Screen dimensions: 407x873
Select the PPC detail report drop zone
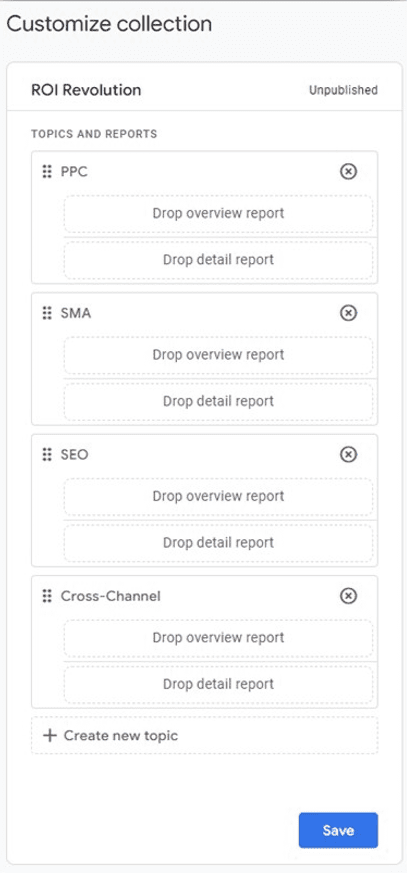(x=218, y=259)
